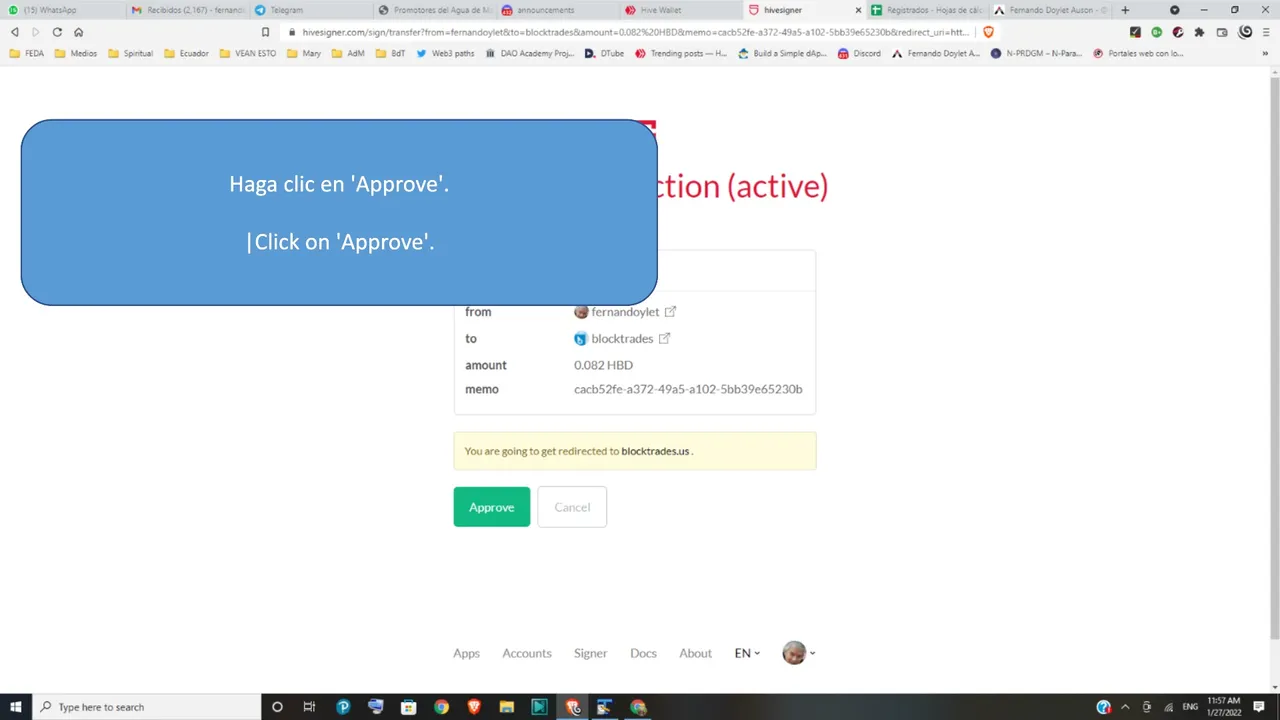This screenshot has width=1280, height=720.
Task: Open the green extension icon in toolbar
Action: [1156, 32]
